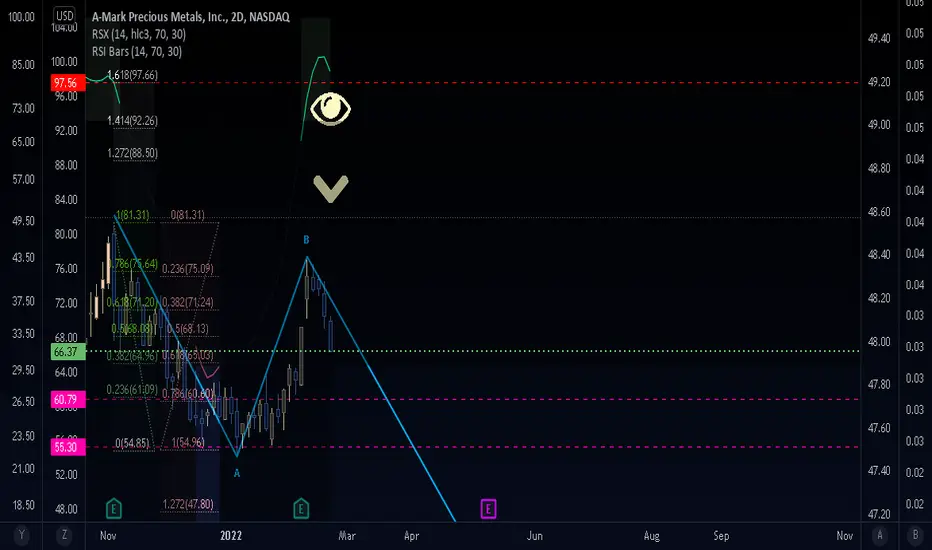Select the wave label B above the peak

[306, 240]
